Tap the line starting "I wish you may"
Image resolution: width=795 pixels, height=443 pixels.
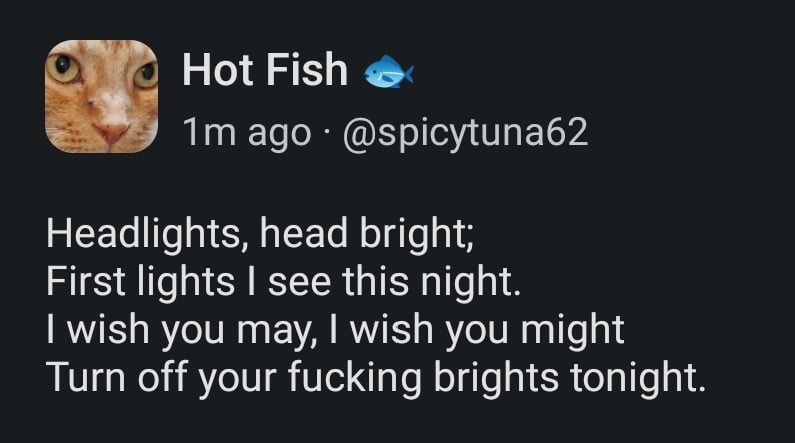click(x=335, y=328)
